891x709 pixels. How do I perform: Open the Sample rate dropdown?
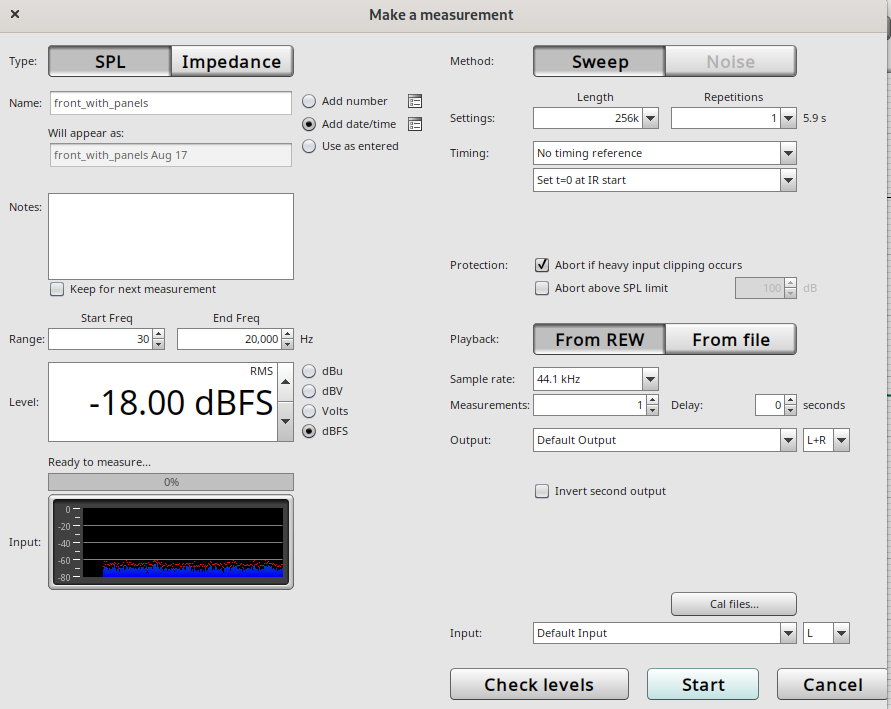click(x=650, y=379)
